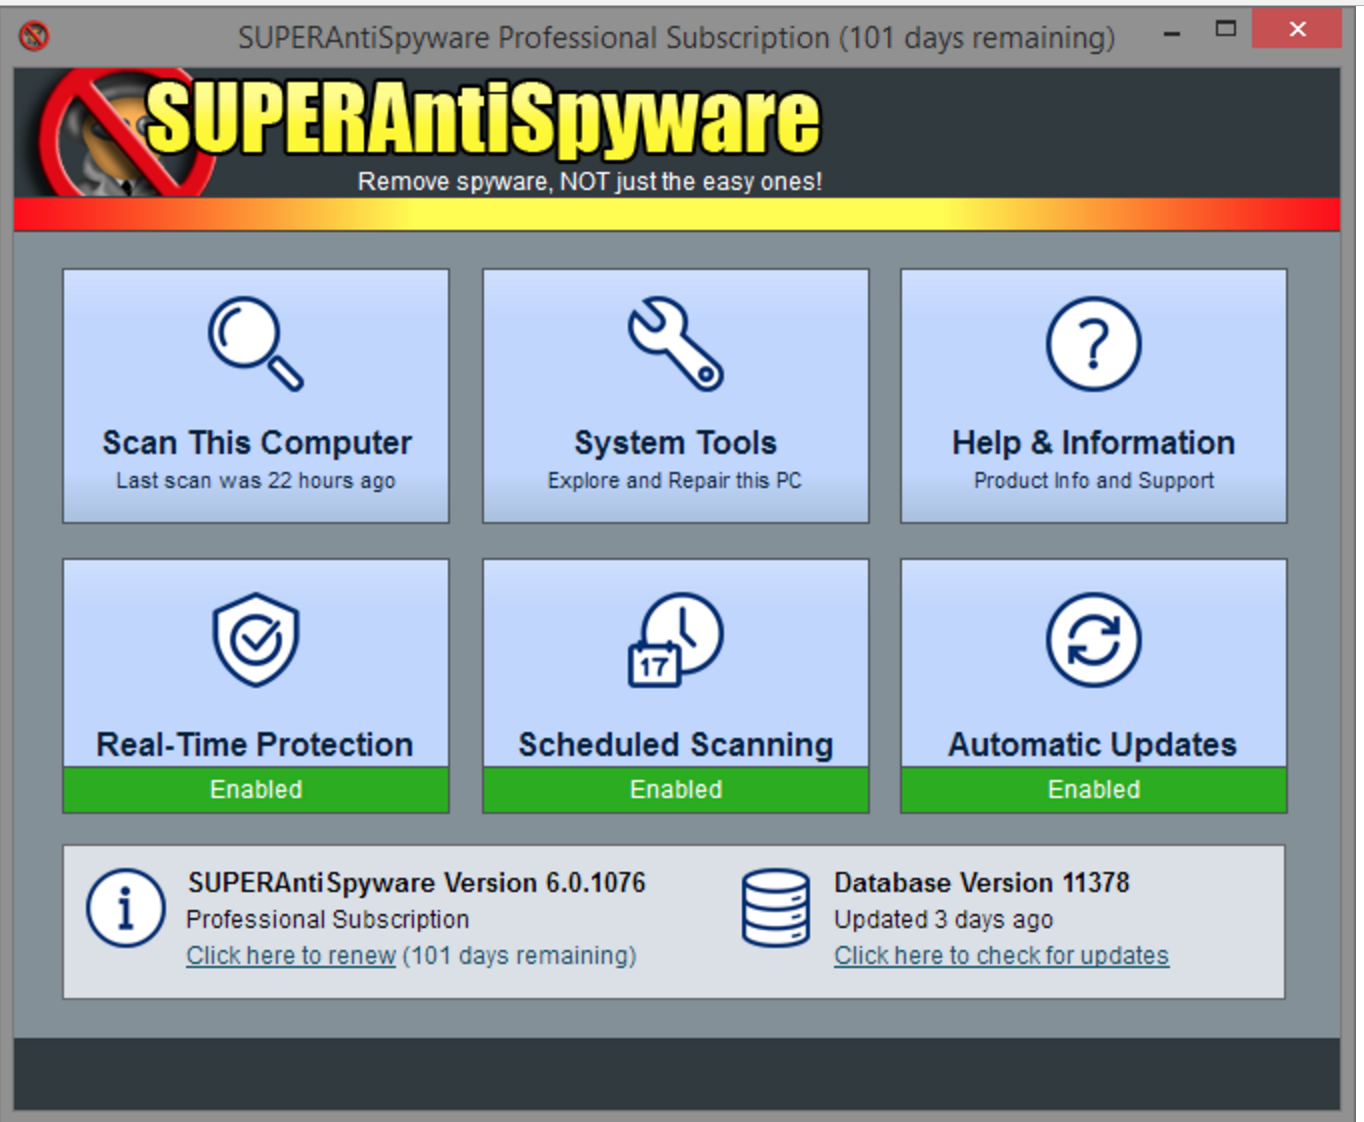Open the System Tools label
The image size is (1364, 1122).
tap(676, 443)
